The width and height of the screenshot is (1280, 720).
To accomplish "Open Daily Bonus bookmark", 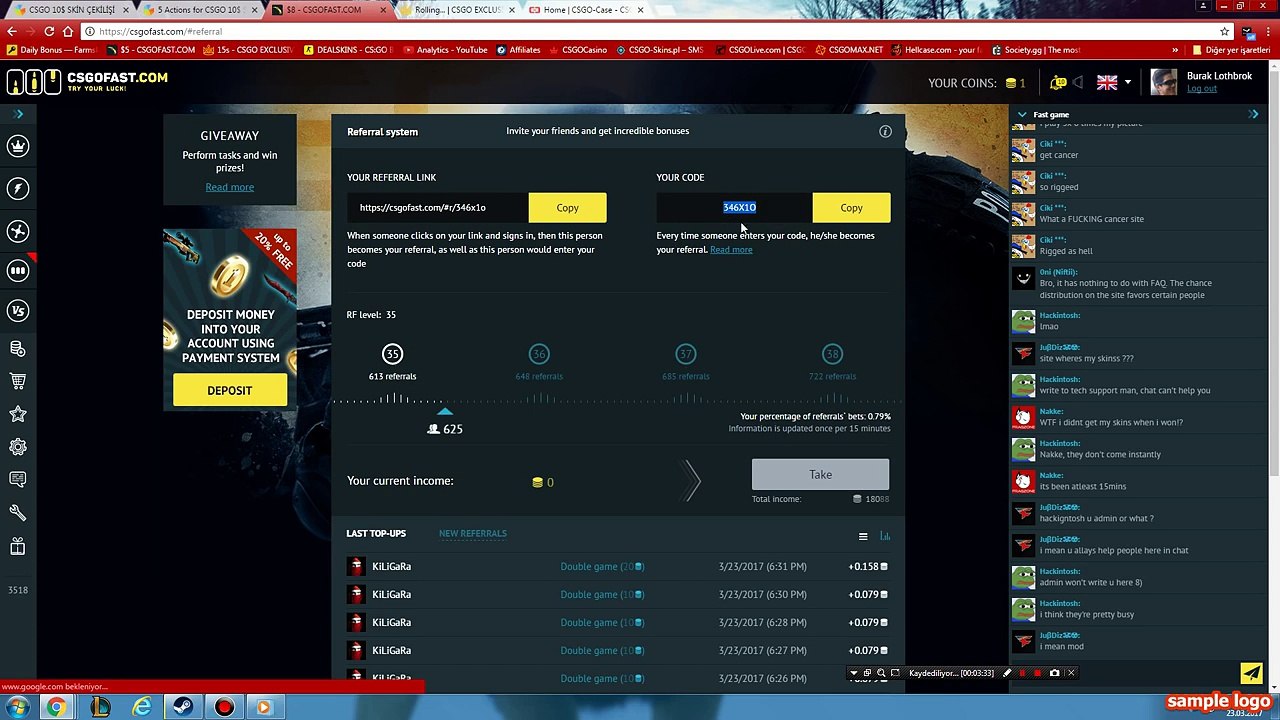I will [x=50, y=50].
